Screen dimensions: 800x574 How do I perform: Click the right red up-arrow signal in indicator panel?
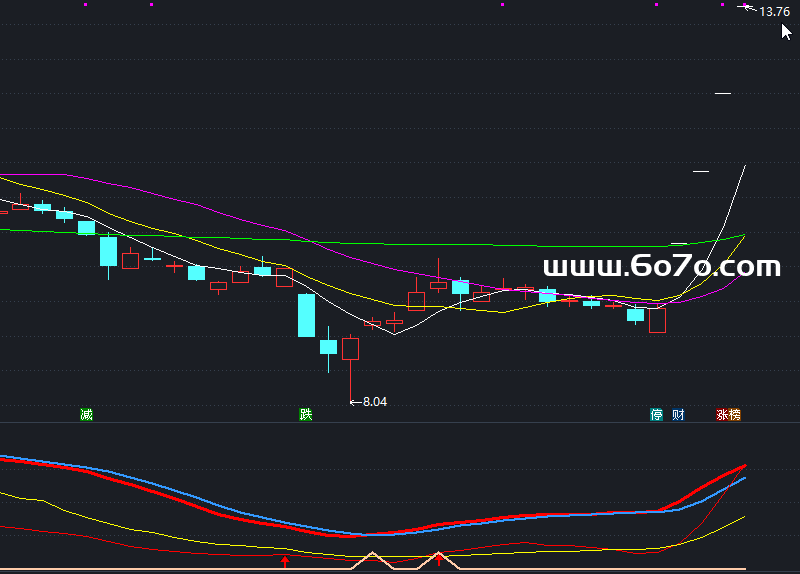(x=438, y=559)
